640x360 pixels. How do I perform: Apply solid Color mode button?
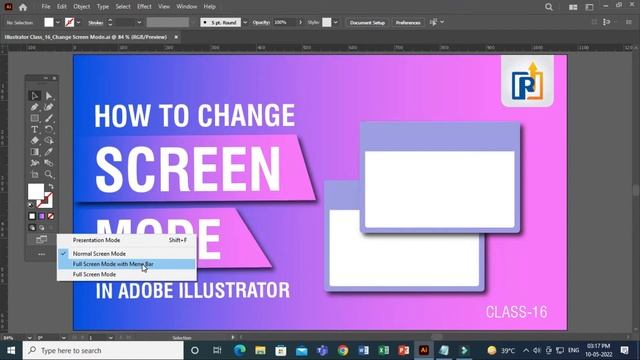(x=32, y=216)
